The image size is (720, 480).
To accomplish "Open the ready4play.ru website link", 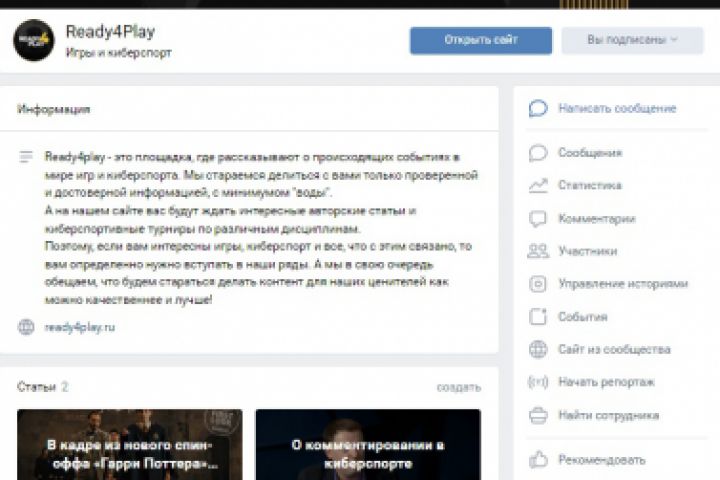I will click(79, 327).
